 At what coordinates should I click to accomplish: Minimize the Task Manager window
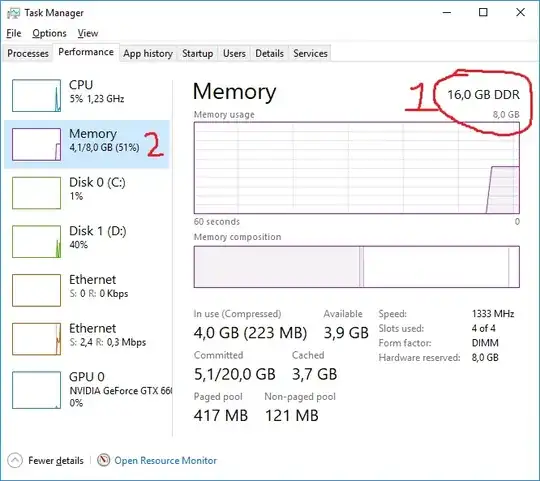tap(447, 13)
